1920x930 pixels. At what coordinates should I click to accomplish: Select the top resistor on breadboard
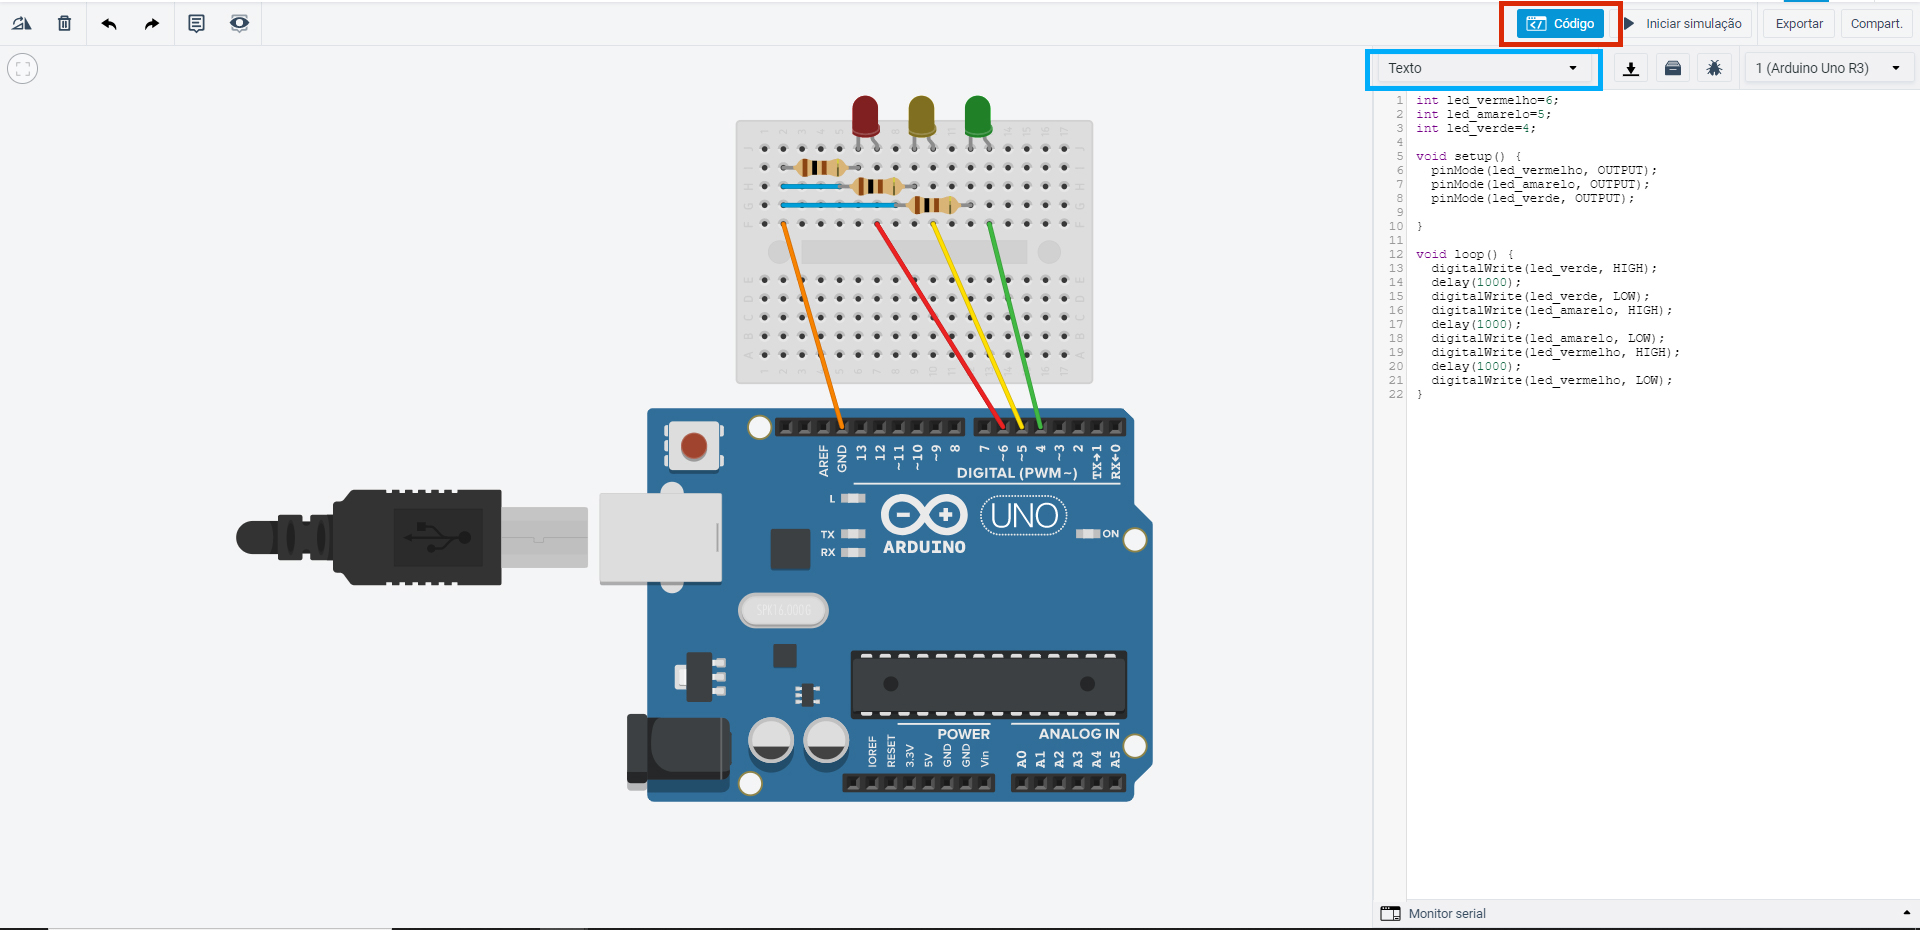click(x=821, y=167)
